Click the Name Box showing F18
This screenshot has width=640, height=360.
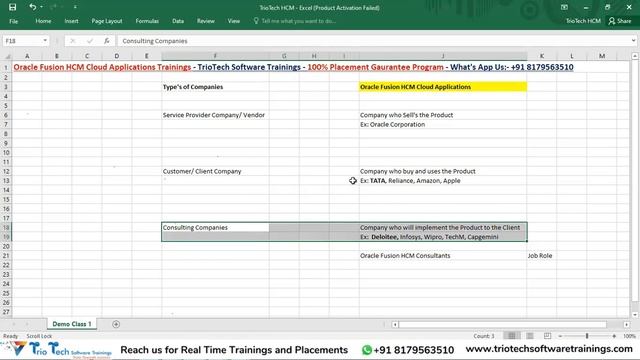point(22,41)
